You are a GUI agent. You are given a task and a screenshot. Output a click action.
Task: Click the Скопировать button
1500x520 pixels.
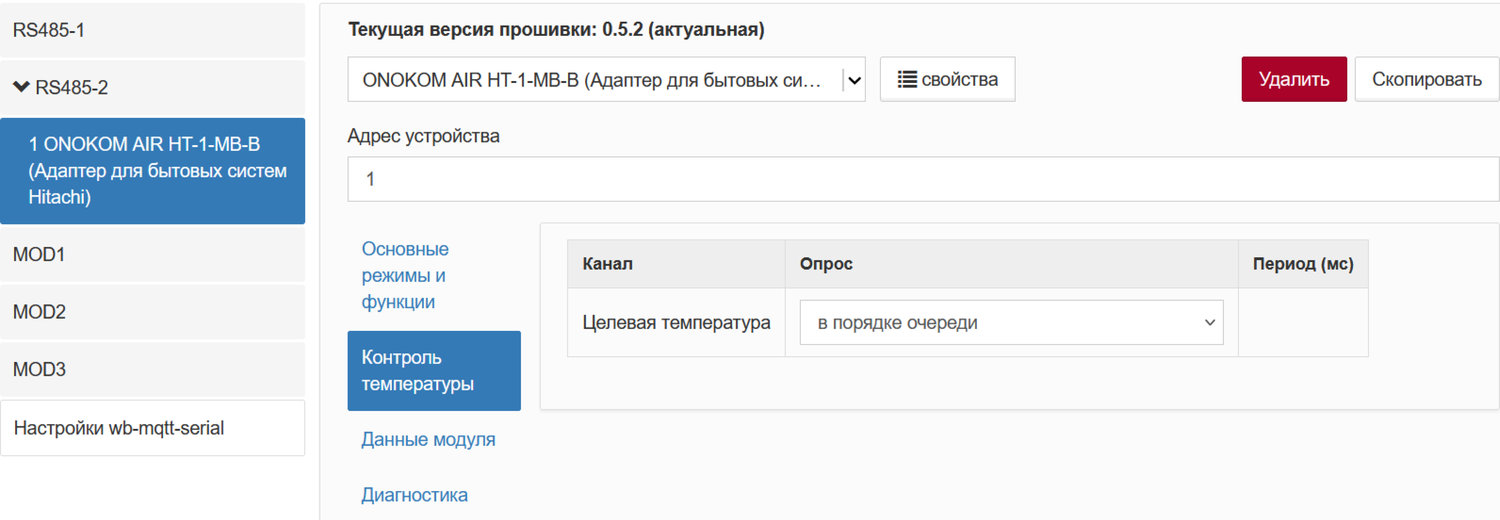[x=1427, y=79]
